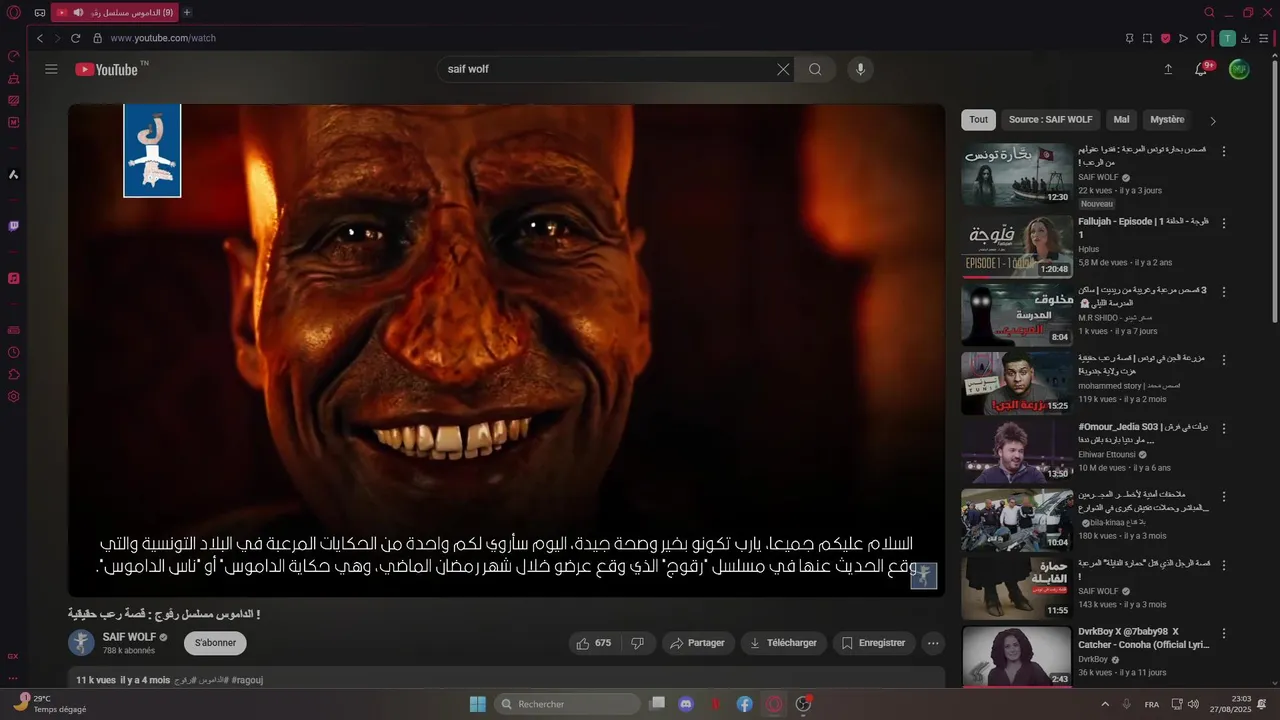The image size is (1280, 720).
Task: Open the 12:30 boat video thumbnail
Action: [1017, 175]
